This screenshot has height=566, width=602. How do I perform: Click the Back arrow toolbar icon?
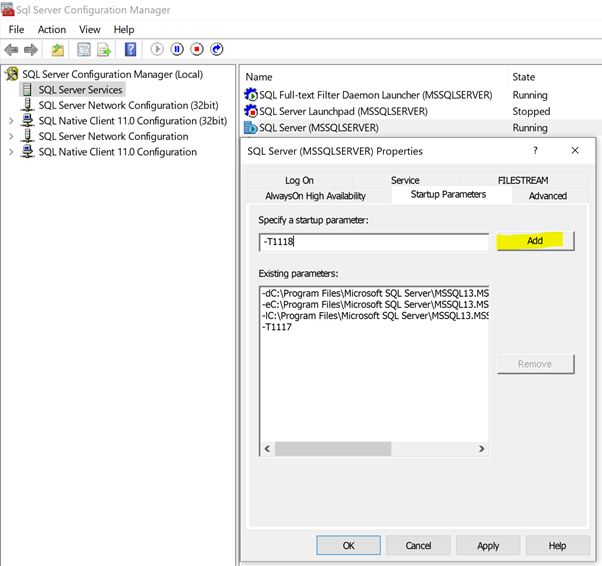(11, 50)
